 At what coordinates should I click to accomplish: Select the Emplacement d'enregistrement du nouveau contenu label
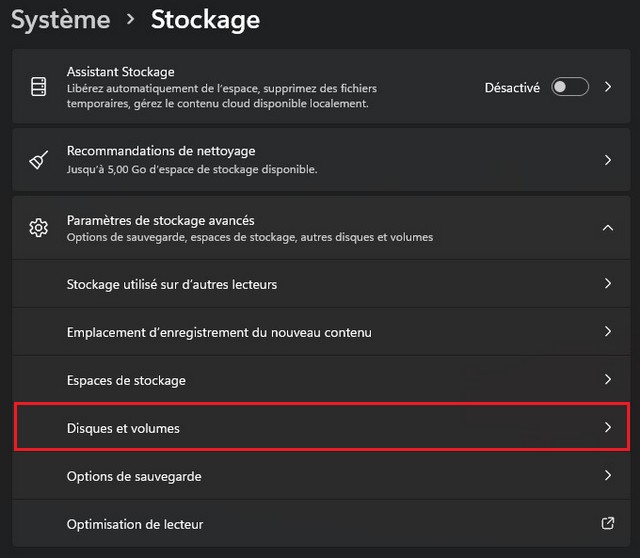[218, 332]
